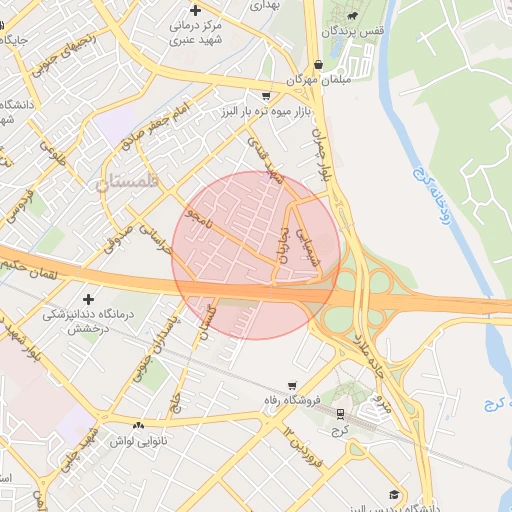Image resolution: width=512 pixels, height=512 pixels.
Task: Click the hospital cross icon above مرکز درمانی شهید عنبری
Action: pos(195,11)
